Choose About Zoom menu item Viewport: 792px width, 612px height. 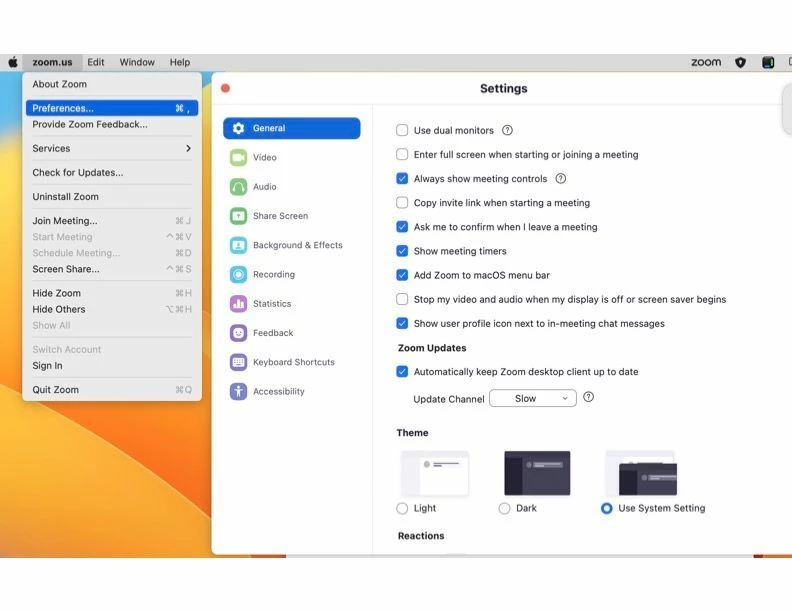pos(112,84)
